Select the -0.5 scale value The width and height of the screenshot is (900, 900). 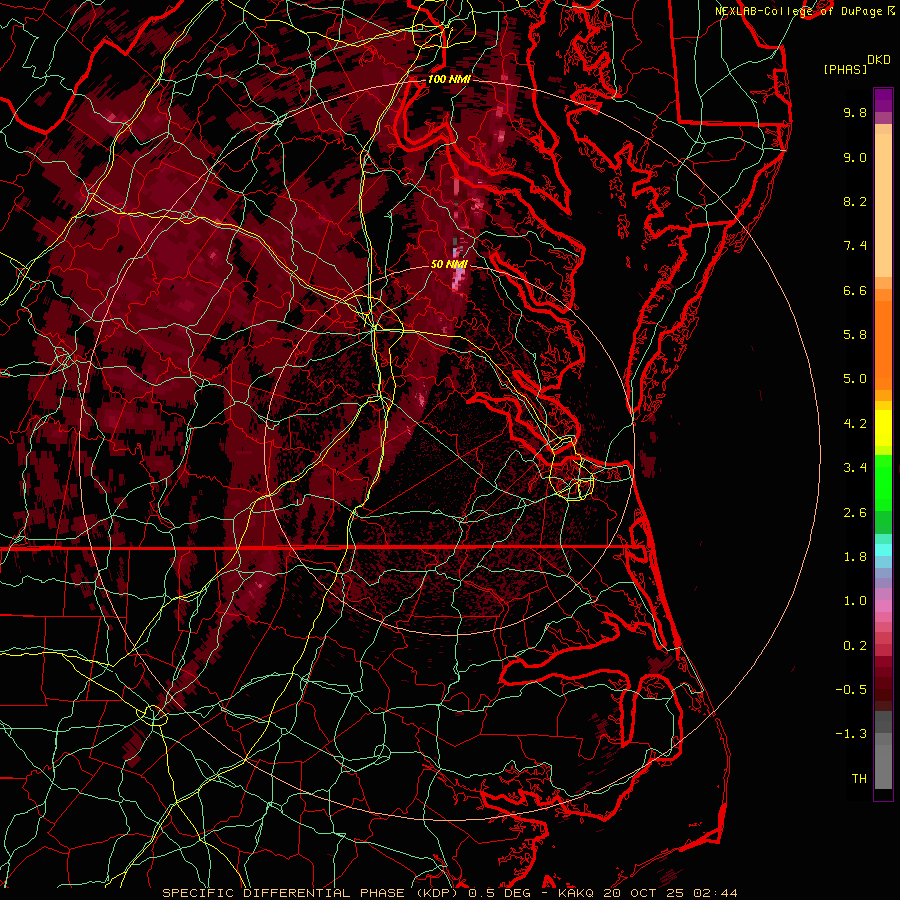click(x=851, y=690)
